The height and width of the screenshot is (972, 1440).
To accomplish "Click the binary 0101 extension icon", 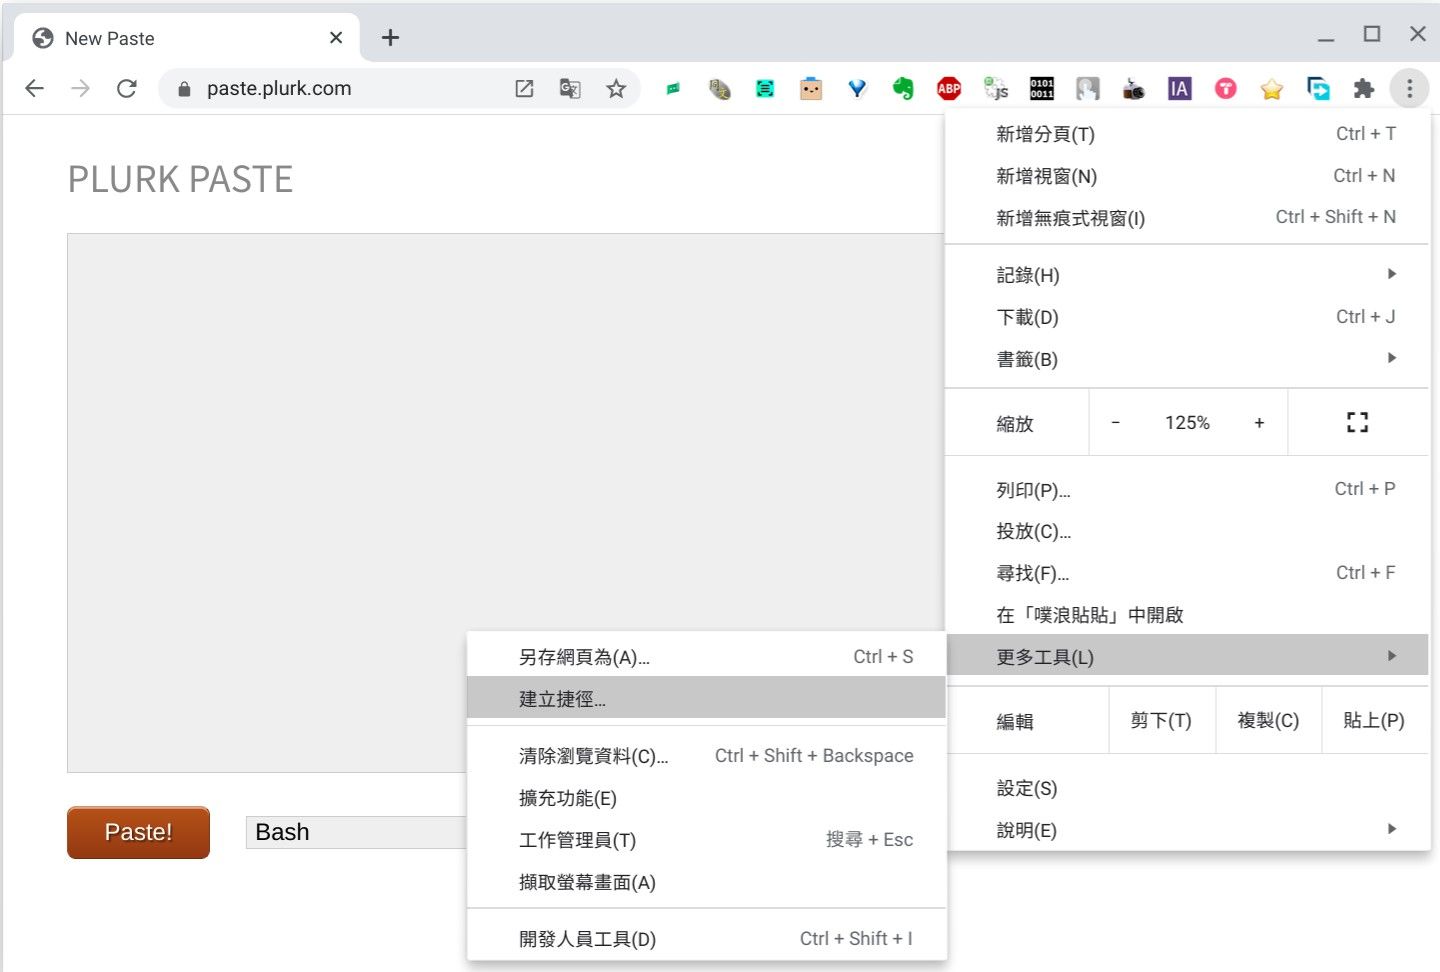I will (x=1041, y=89).
